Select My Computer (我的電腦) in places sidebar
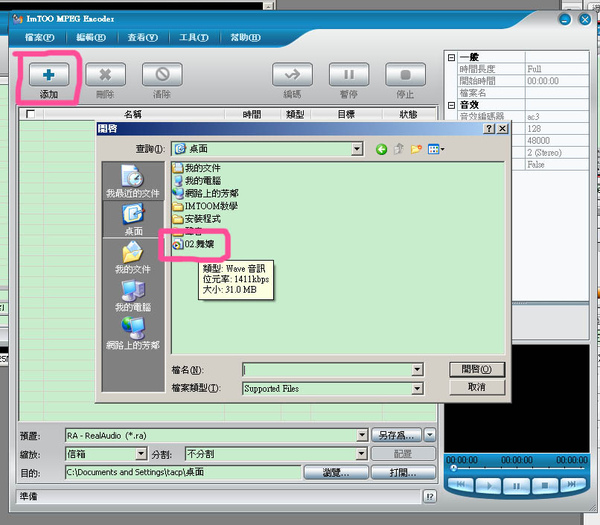 pos(133,296)
